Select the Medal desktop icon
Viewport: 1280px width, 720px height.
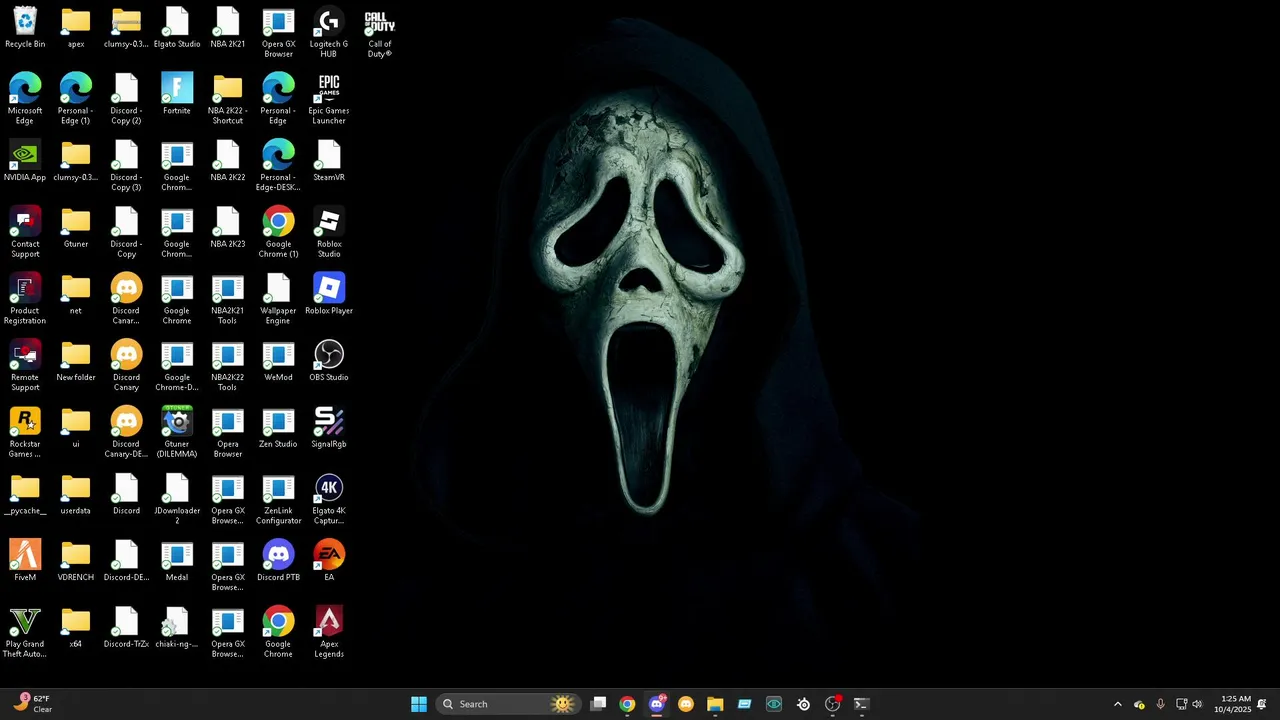tap(177, 561)
